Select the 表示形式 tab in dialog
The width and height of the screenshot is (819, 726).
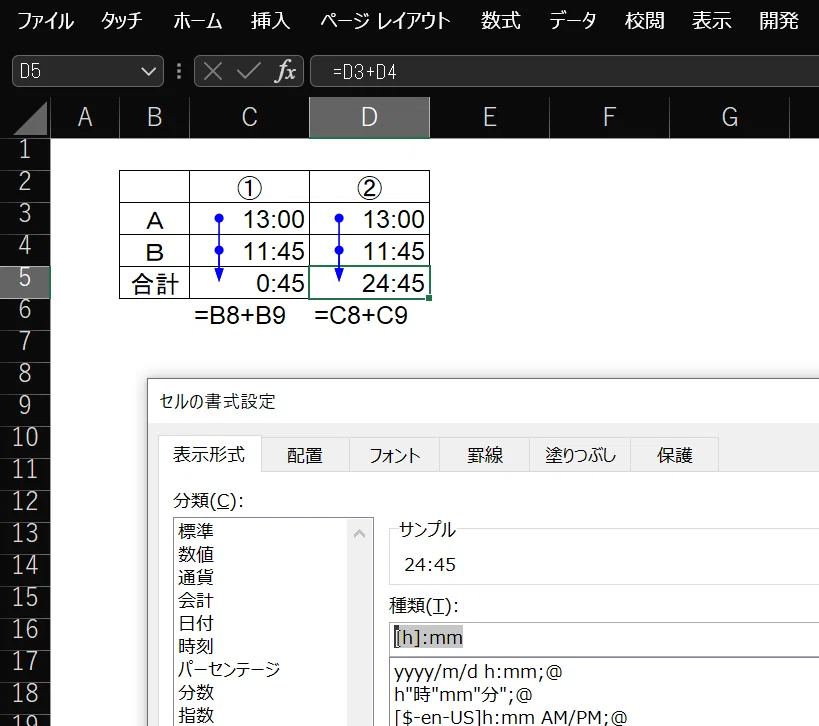coord(209,454)
